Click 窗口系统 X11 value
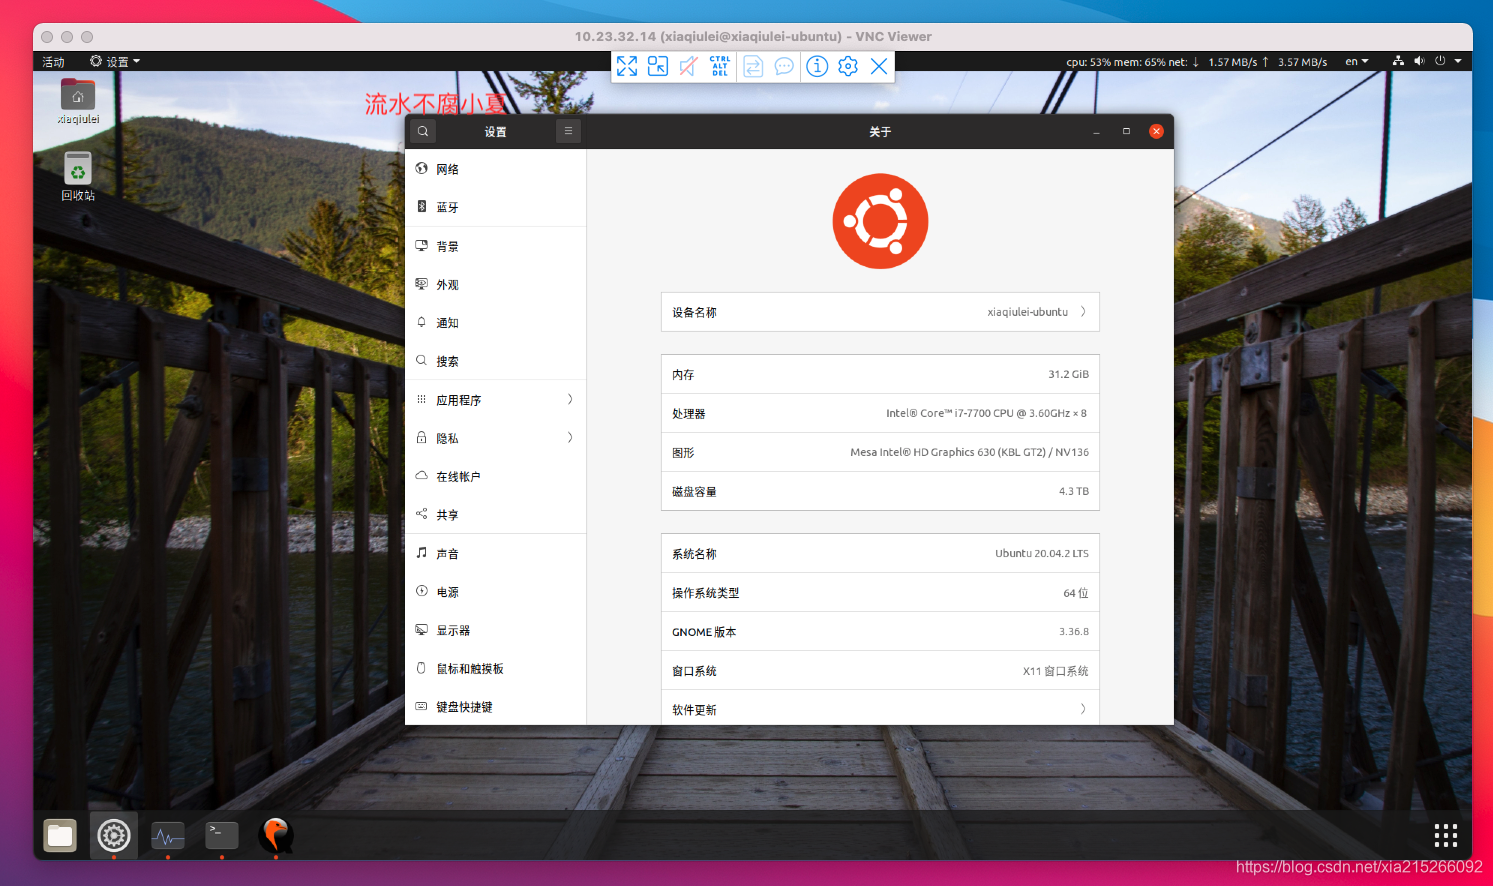Viewport: 1493px width, 886px height. [x=1055, y=671]
